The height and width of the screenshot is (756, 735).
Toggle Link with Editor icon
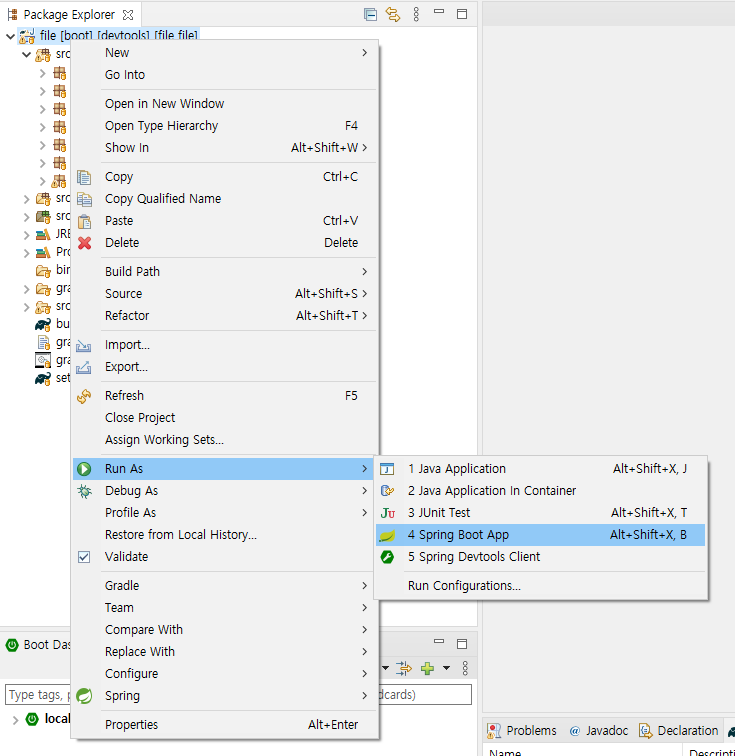tap(393, 14)
